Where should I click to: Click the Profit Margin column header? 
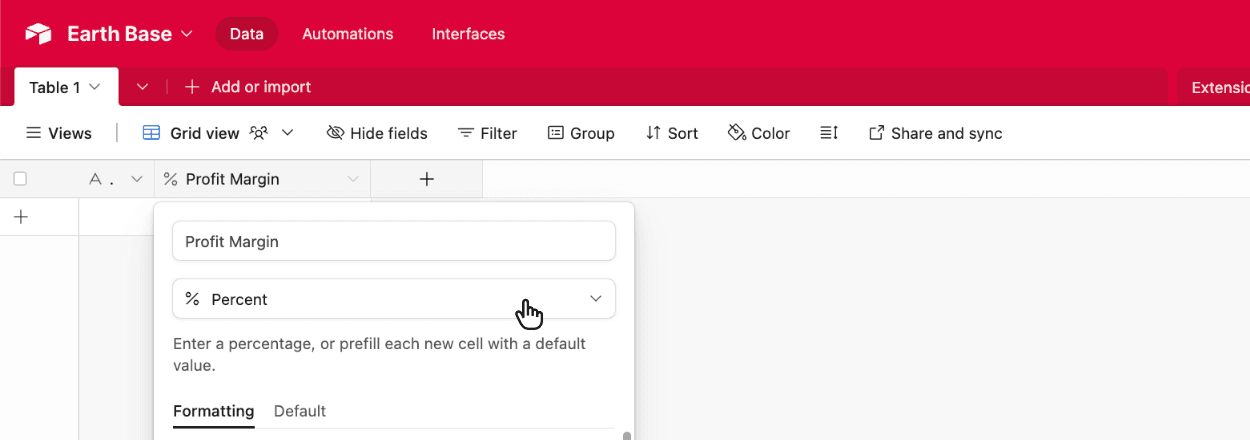(263, 179)
